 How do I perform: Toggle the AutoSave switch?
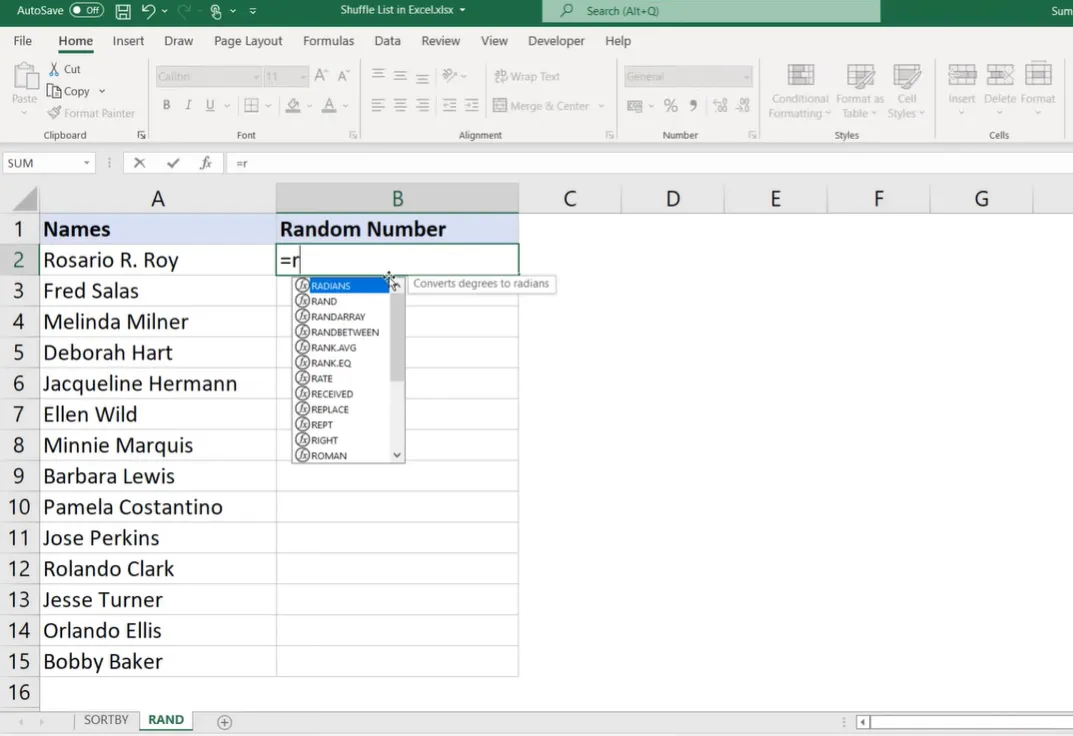(x=87, y=11)
